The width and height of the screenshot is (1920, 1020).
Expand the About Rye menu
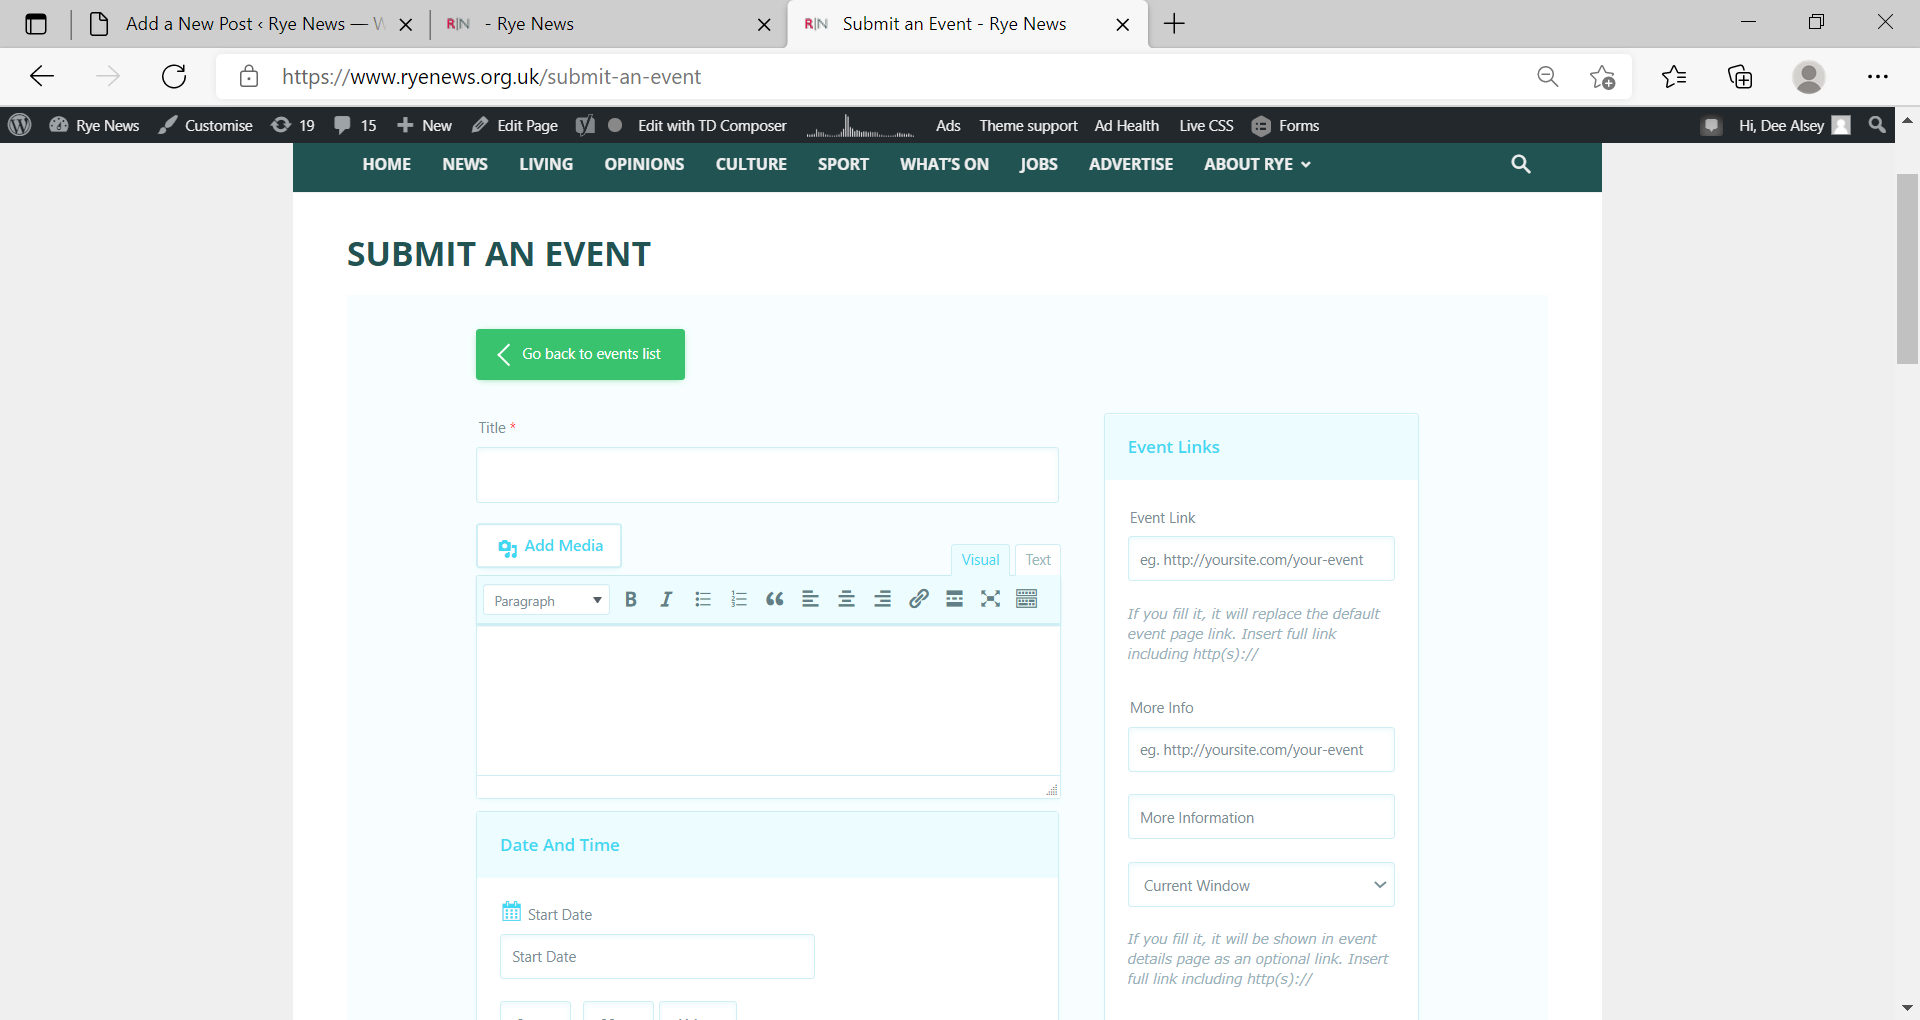click(x=1256, y=164)
